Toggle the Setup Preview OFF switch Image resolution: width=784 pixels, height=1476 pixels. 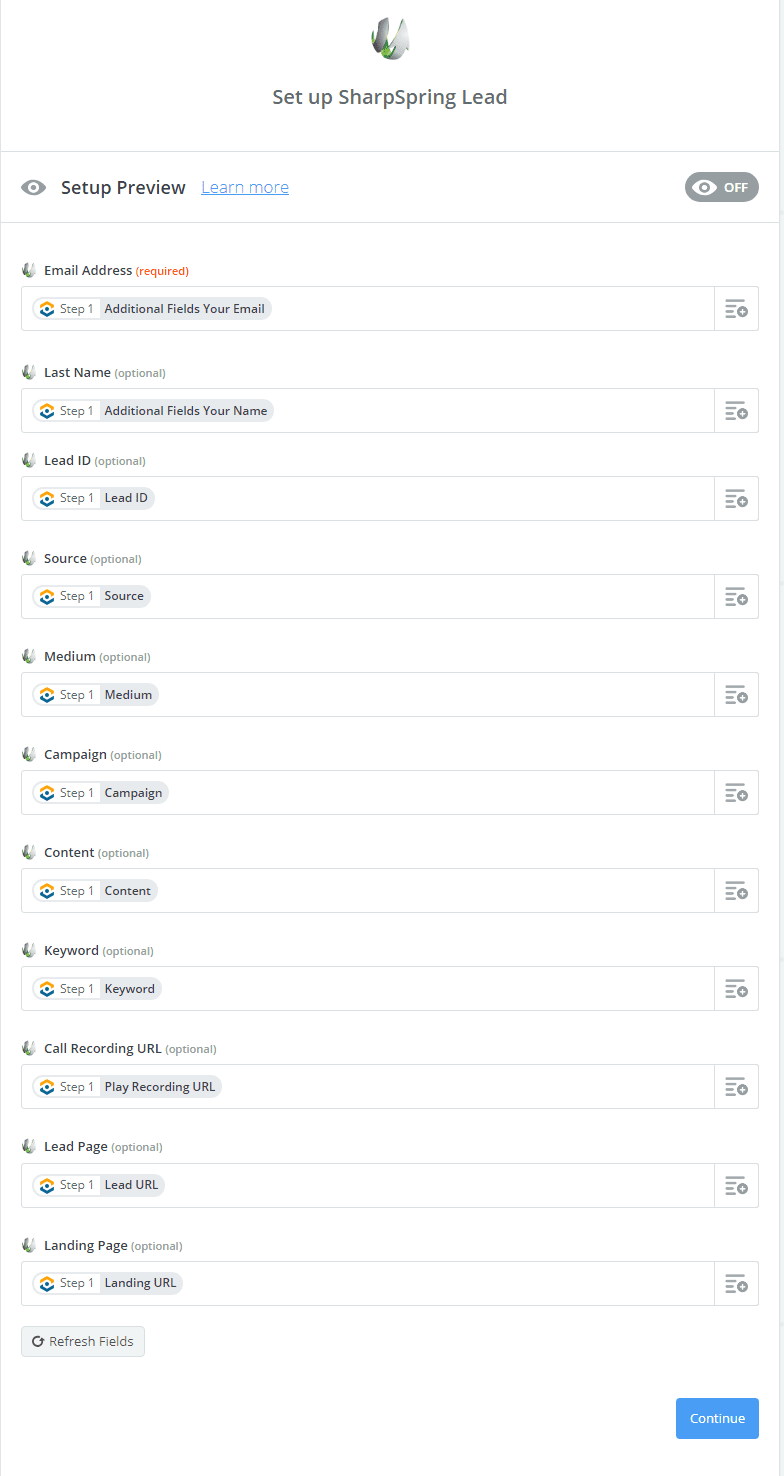(722, 187)
